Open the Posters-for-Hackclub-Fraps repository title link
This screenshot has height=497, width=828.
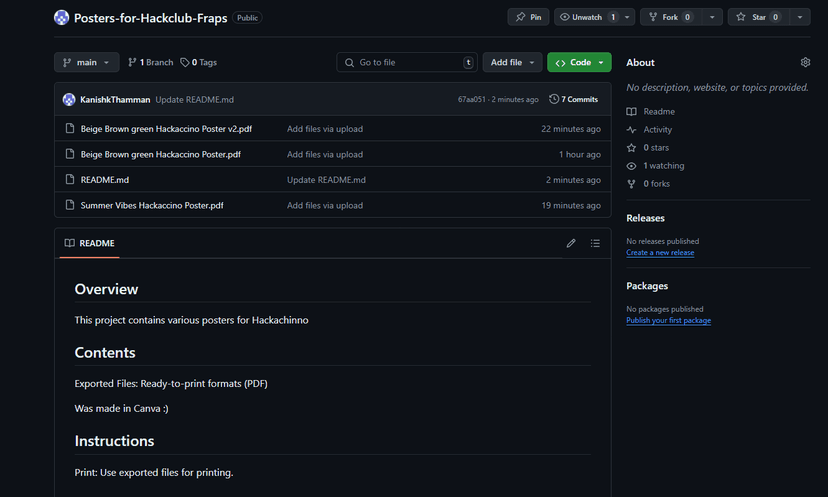coord(150,18)
